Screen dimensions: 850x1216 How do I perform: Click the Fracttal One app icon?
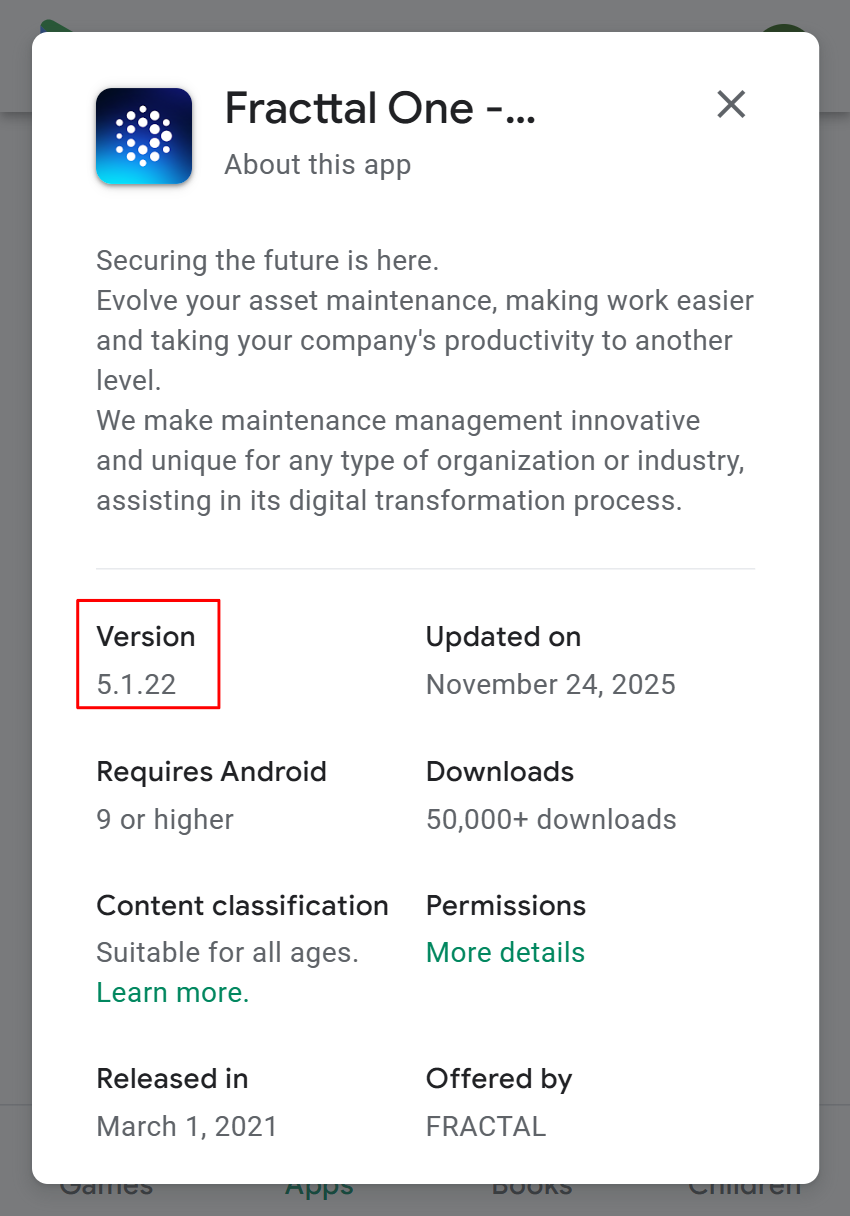tap(144, 136)
